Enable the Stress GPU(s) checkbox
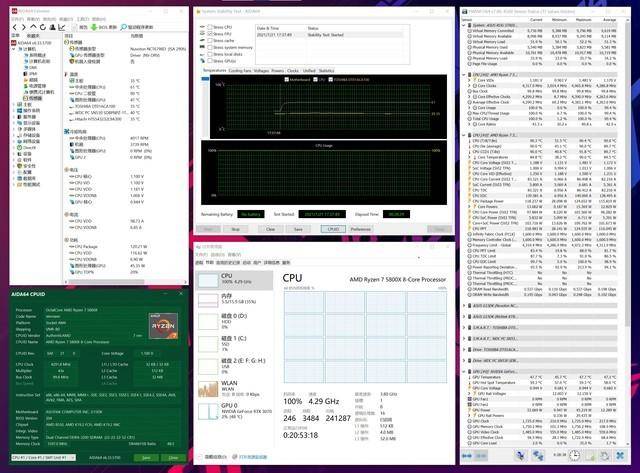This screenshot has height=473, width=640. (210, 61)
